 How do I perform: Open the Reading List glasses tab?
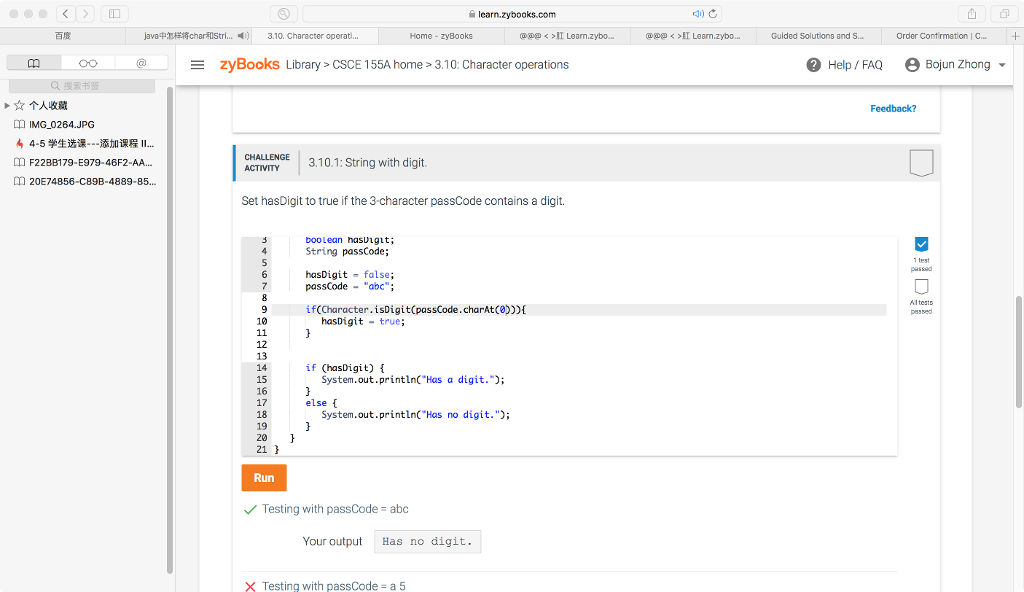coord(88,63)
